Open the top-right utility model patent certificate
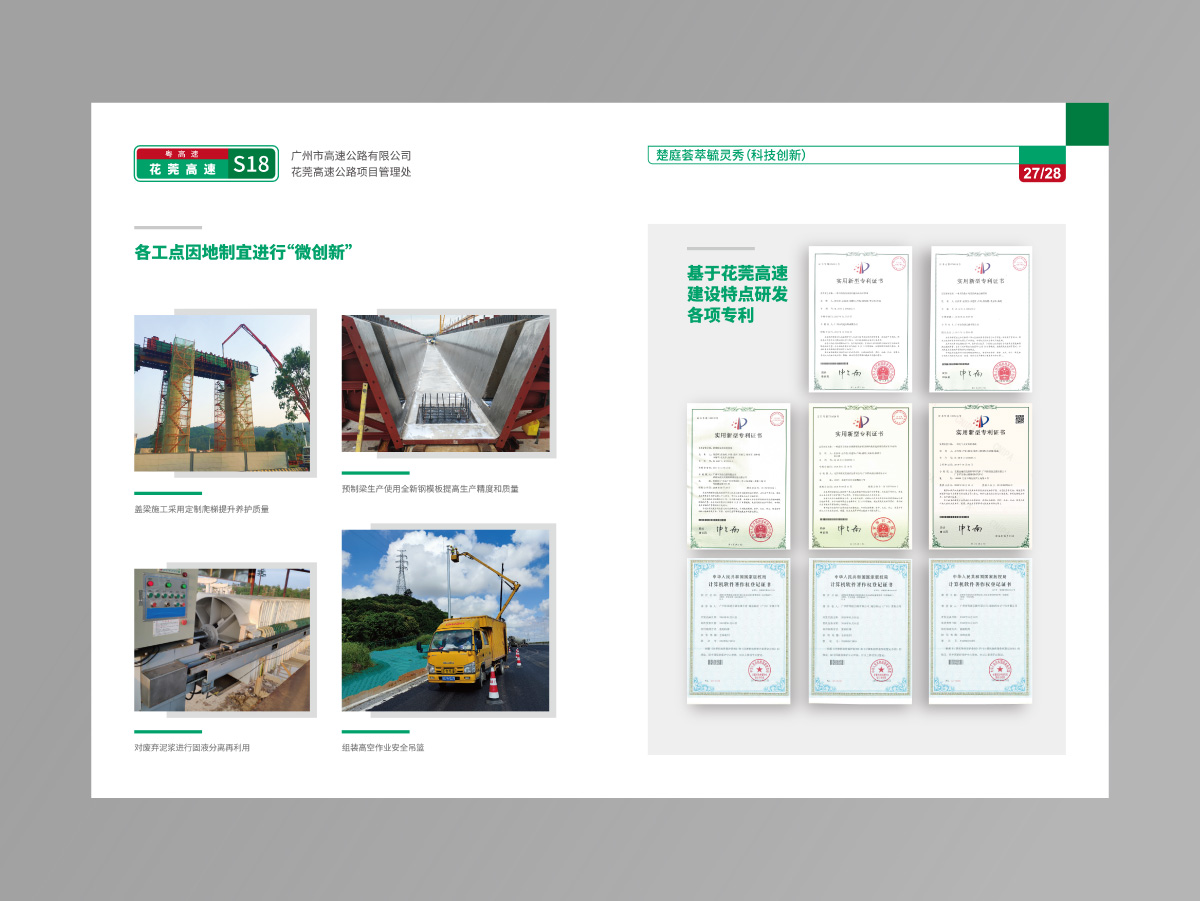The height and width of the screenshot is (901, 1200). coord(981,318)
